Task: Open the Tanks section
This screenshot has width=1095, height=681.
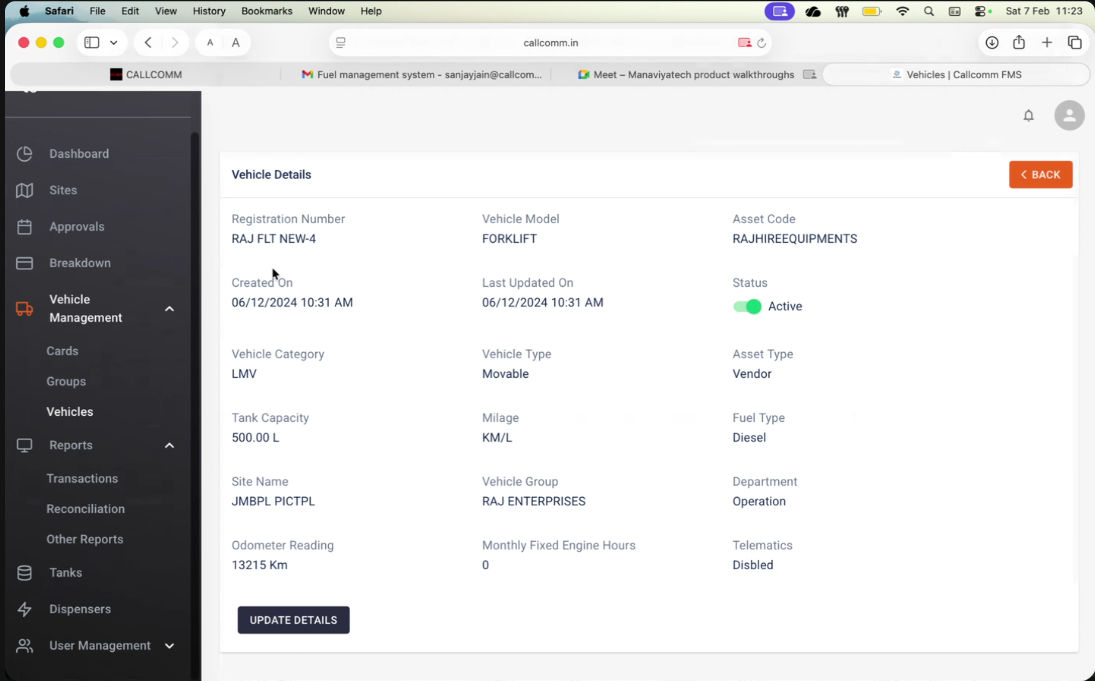Action: click(x=65, y=572)
